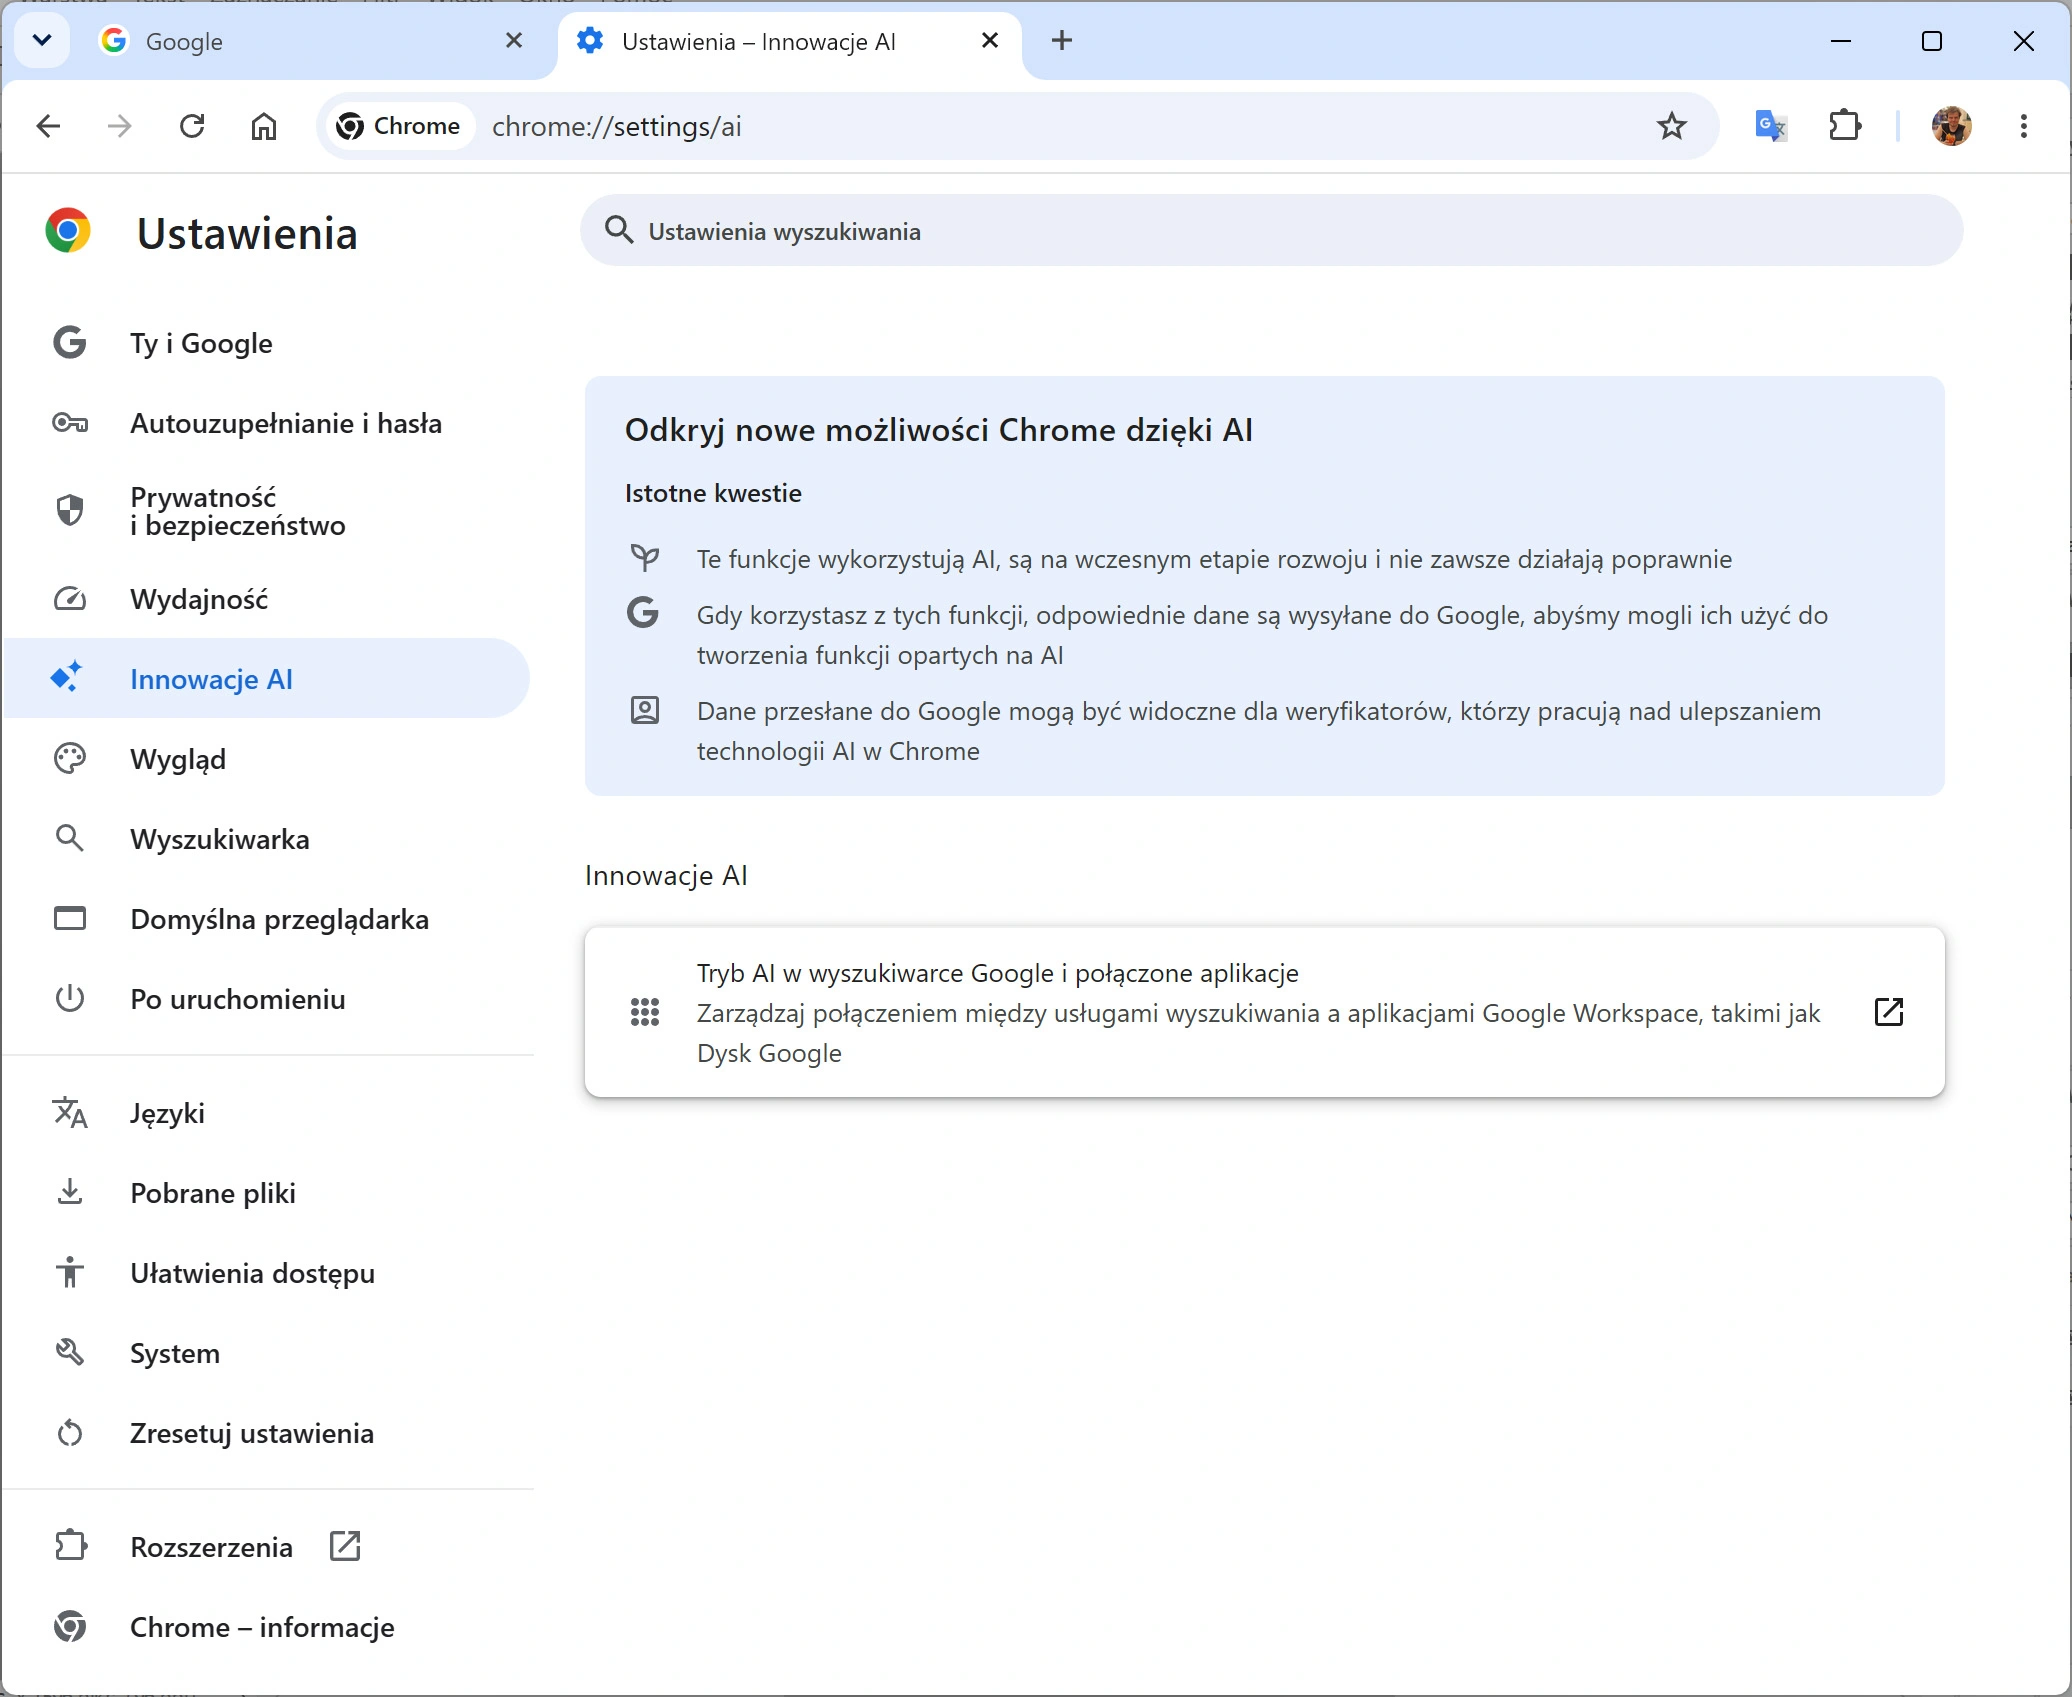Open Tryb AI w wyszukiwarce Google row

click(1264, 1013)
